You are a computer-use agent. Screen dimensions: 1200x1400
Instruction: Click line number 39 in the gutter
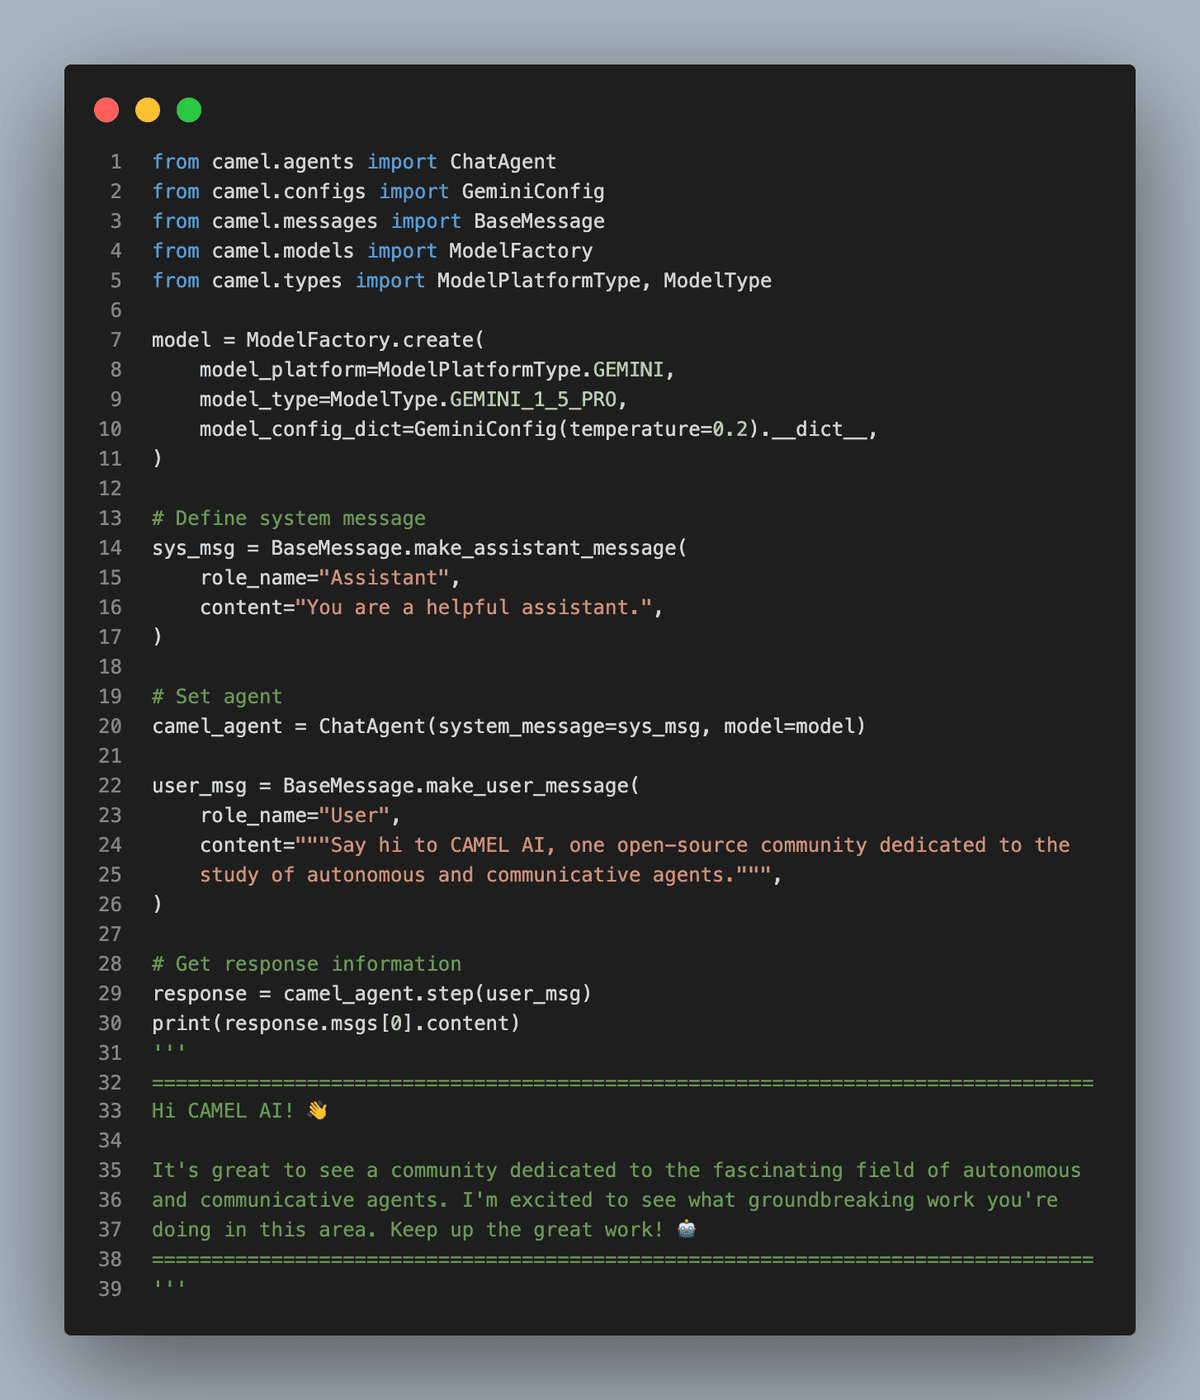coord(110,1289)
